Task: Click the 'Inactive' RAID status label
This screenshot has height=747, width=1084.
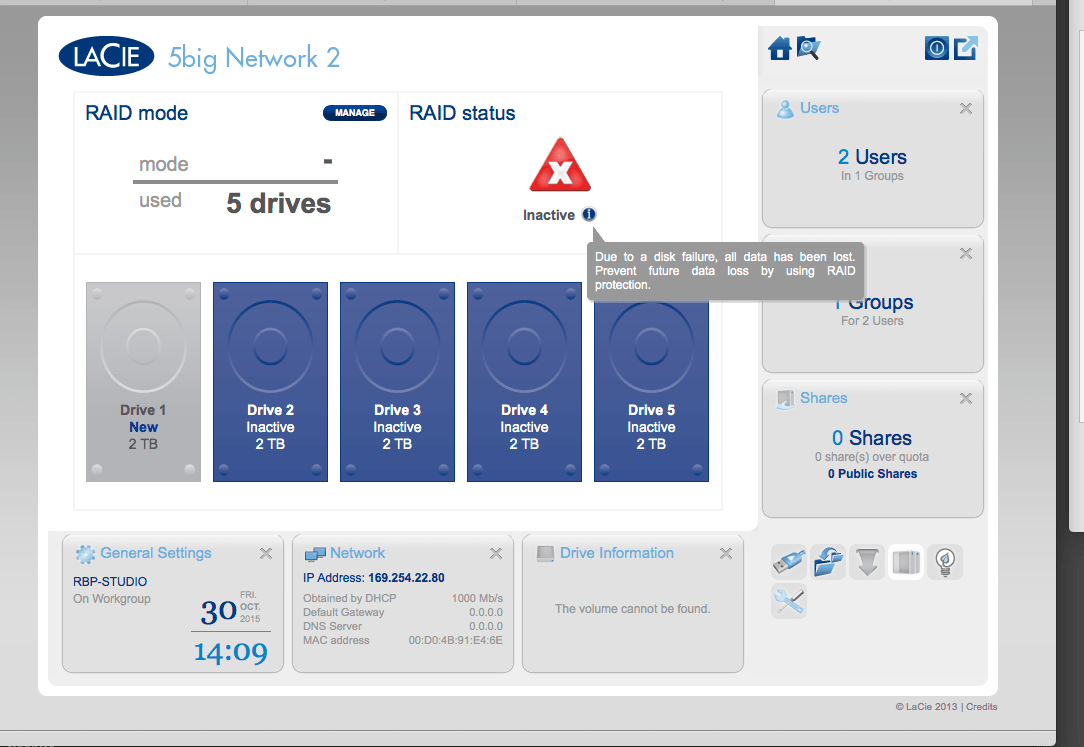Action: (549, 215)
